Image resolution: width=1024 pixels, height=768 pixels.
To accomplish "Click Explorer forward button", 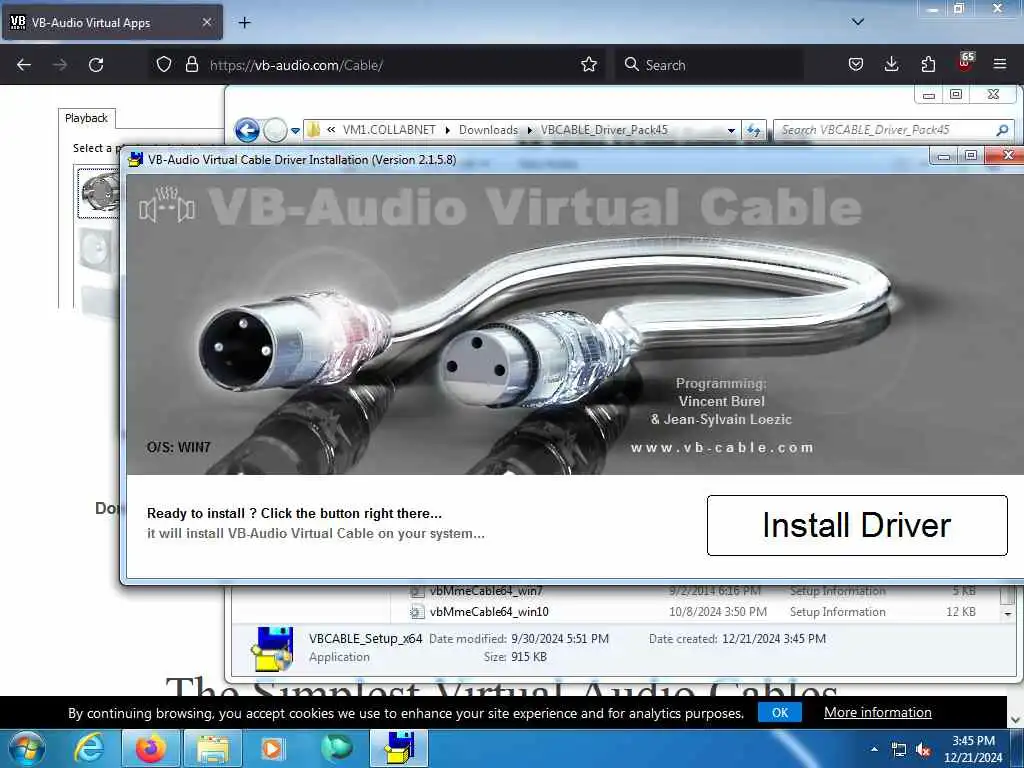I will (275, 130).
